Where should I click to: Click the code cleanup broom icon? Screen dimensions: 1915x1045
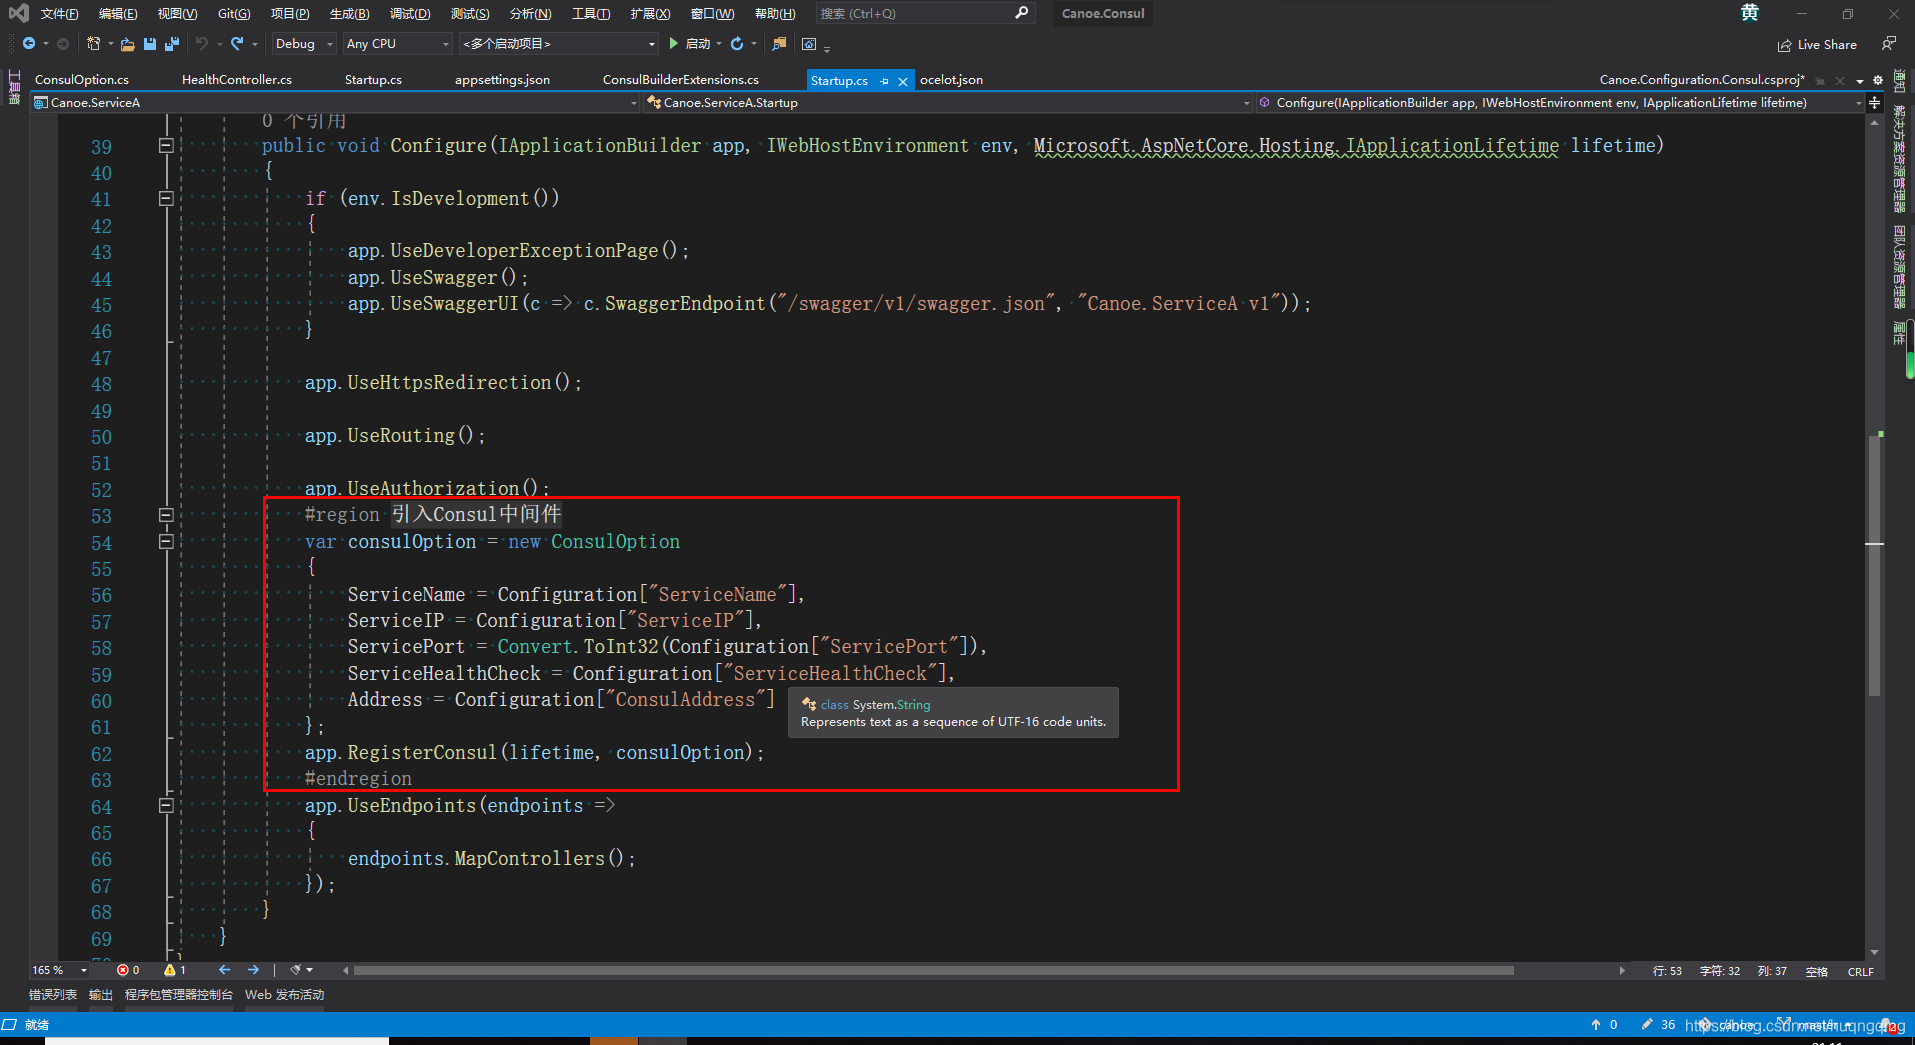pos(296,970)
